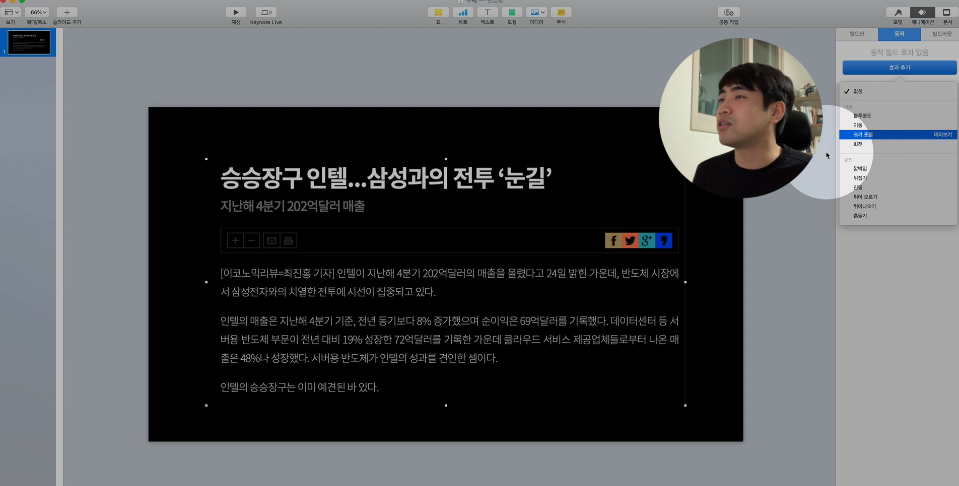The image size is (959, 486).
Task: Click the Facebook share icon on slide
Action: click(x=613, y=240)
